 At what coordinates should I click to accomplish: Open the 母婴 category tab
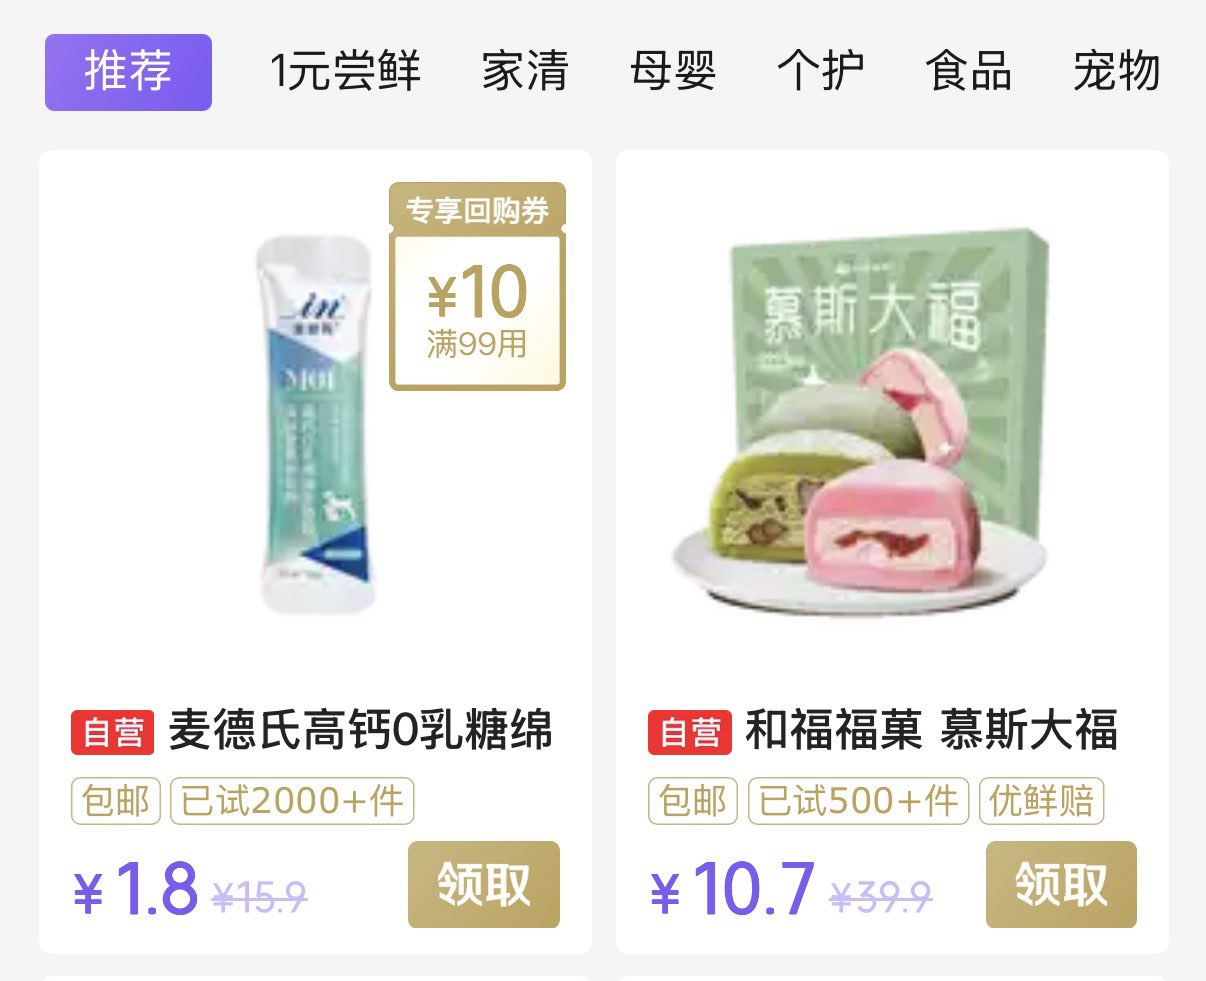673,72
